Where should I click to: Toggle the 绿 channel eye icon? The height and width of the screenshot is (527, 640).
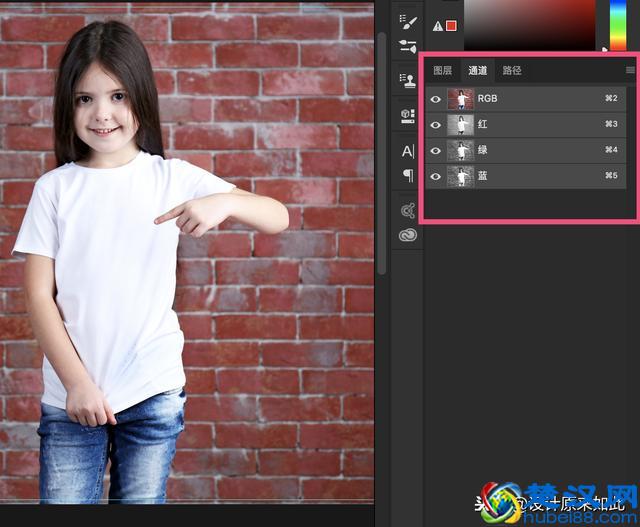pos(435,151)
